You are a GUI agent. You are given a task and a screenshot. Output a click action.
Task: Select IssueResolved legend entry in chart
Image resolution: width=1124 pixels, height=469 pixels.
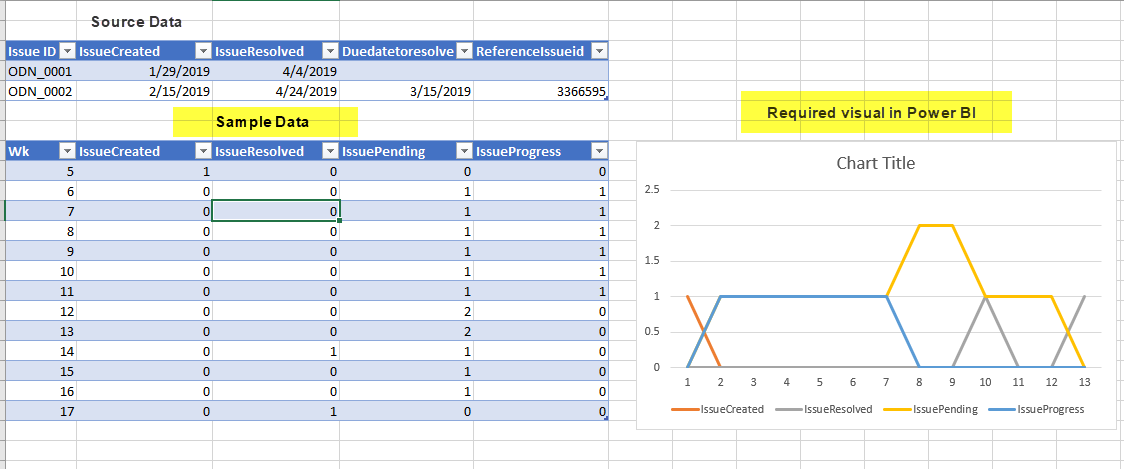tap(825, 409)
